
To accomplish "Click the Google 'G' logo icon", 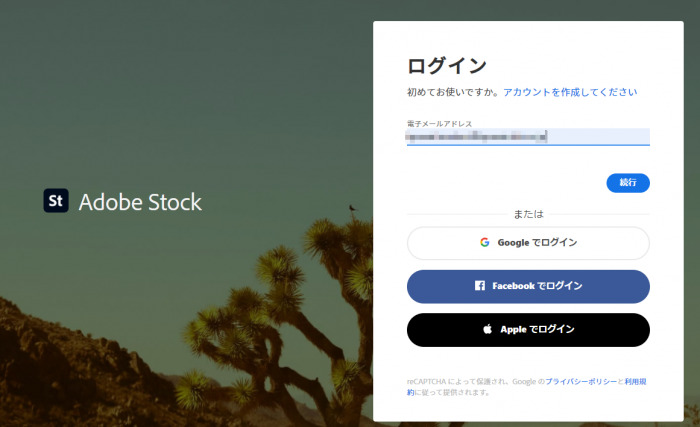I will 485,243.
